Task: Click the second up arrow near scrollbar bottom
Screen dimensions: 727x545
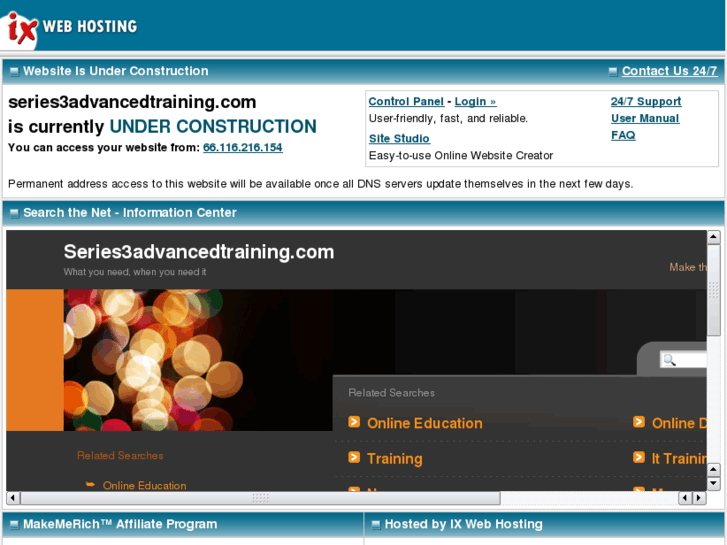Action: (x=714, y=470)
